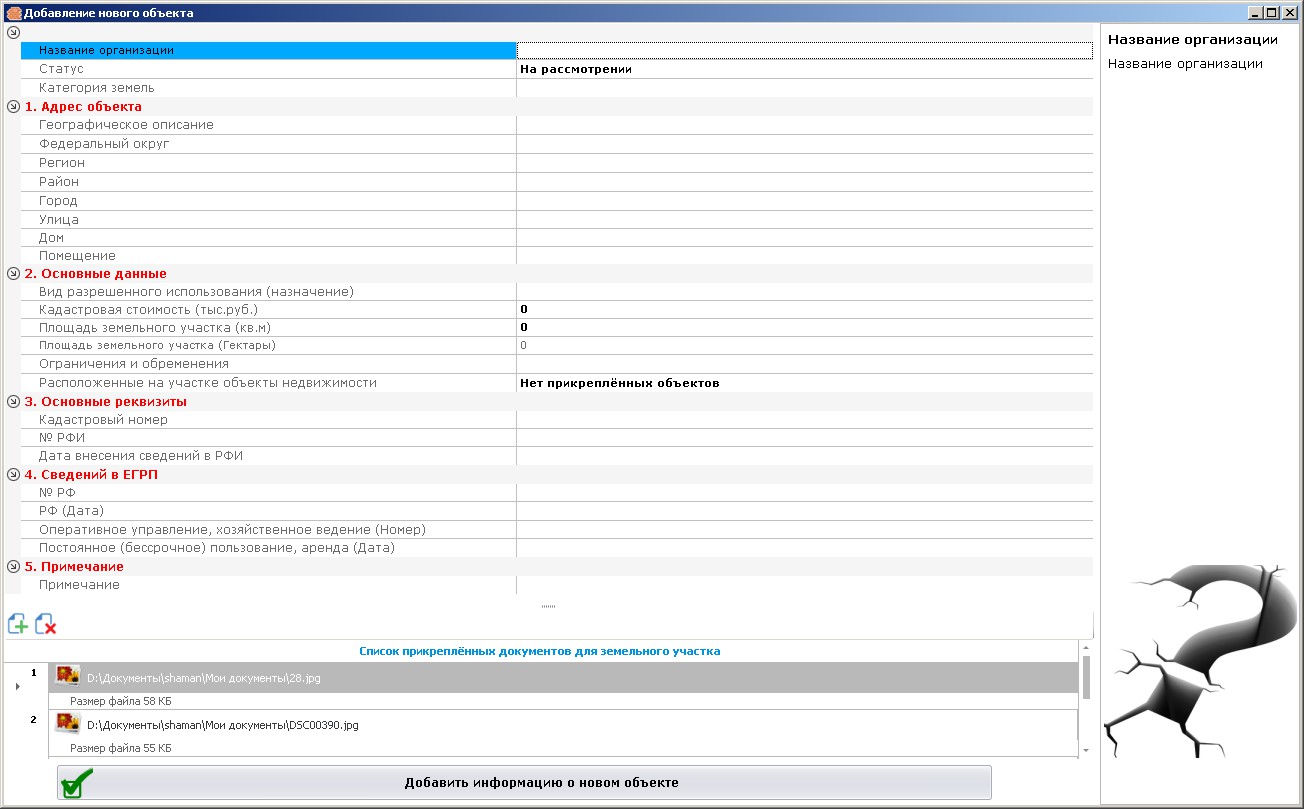Click the 'Район' value cell
1304x809 pixels.
pos(804,182)
